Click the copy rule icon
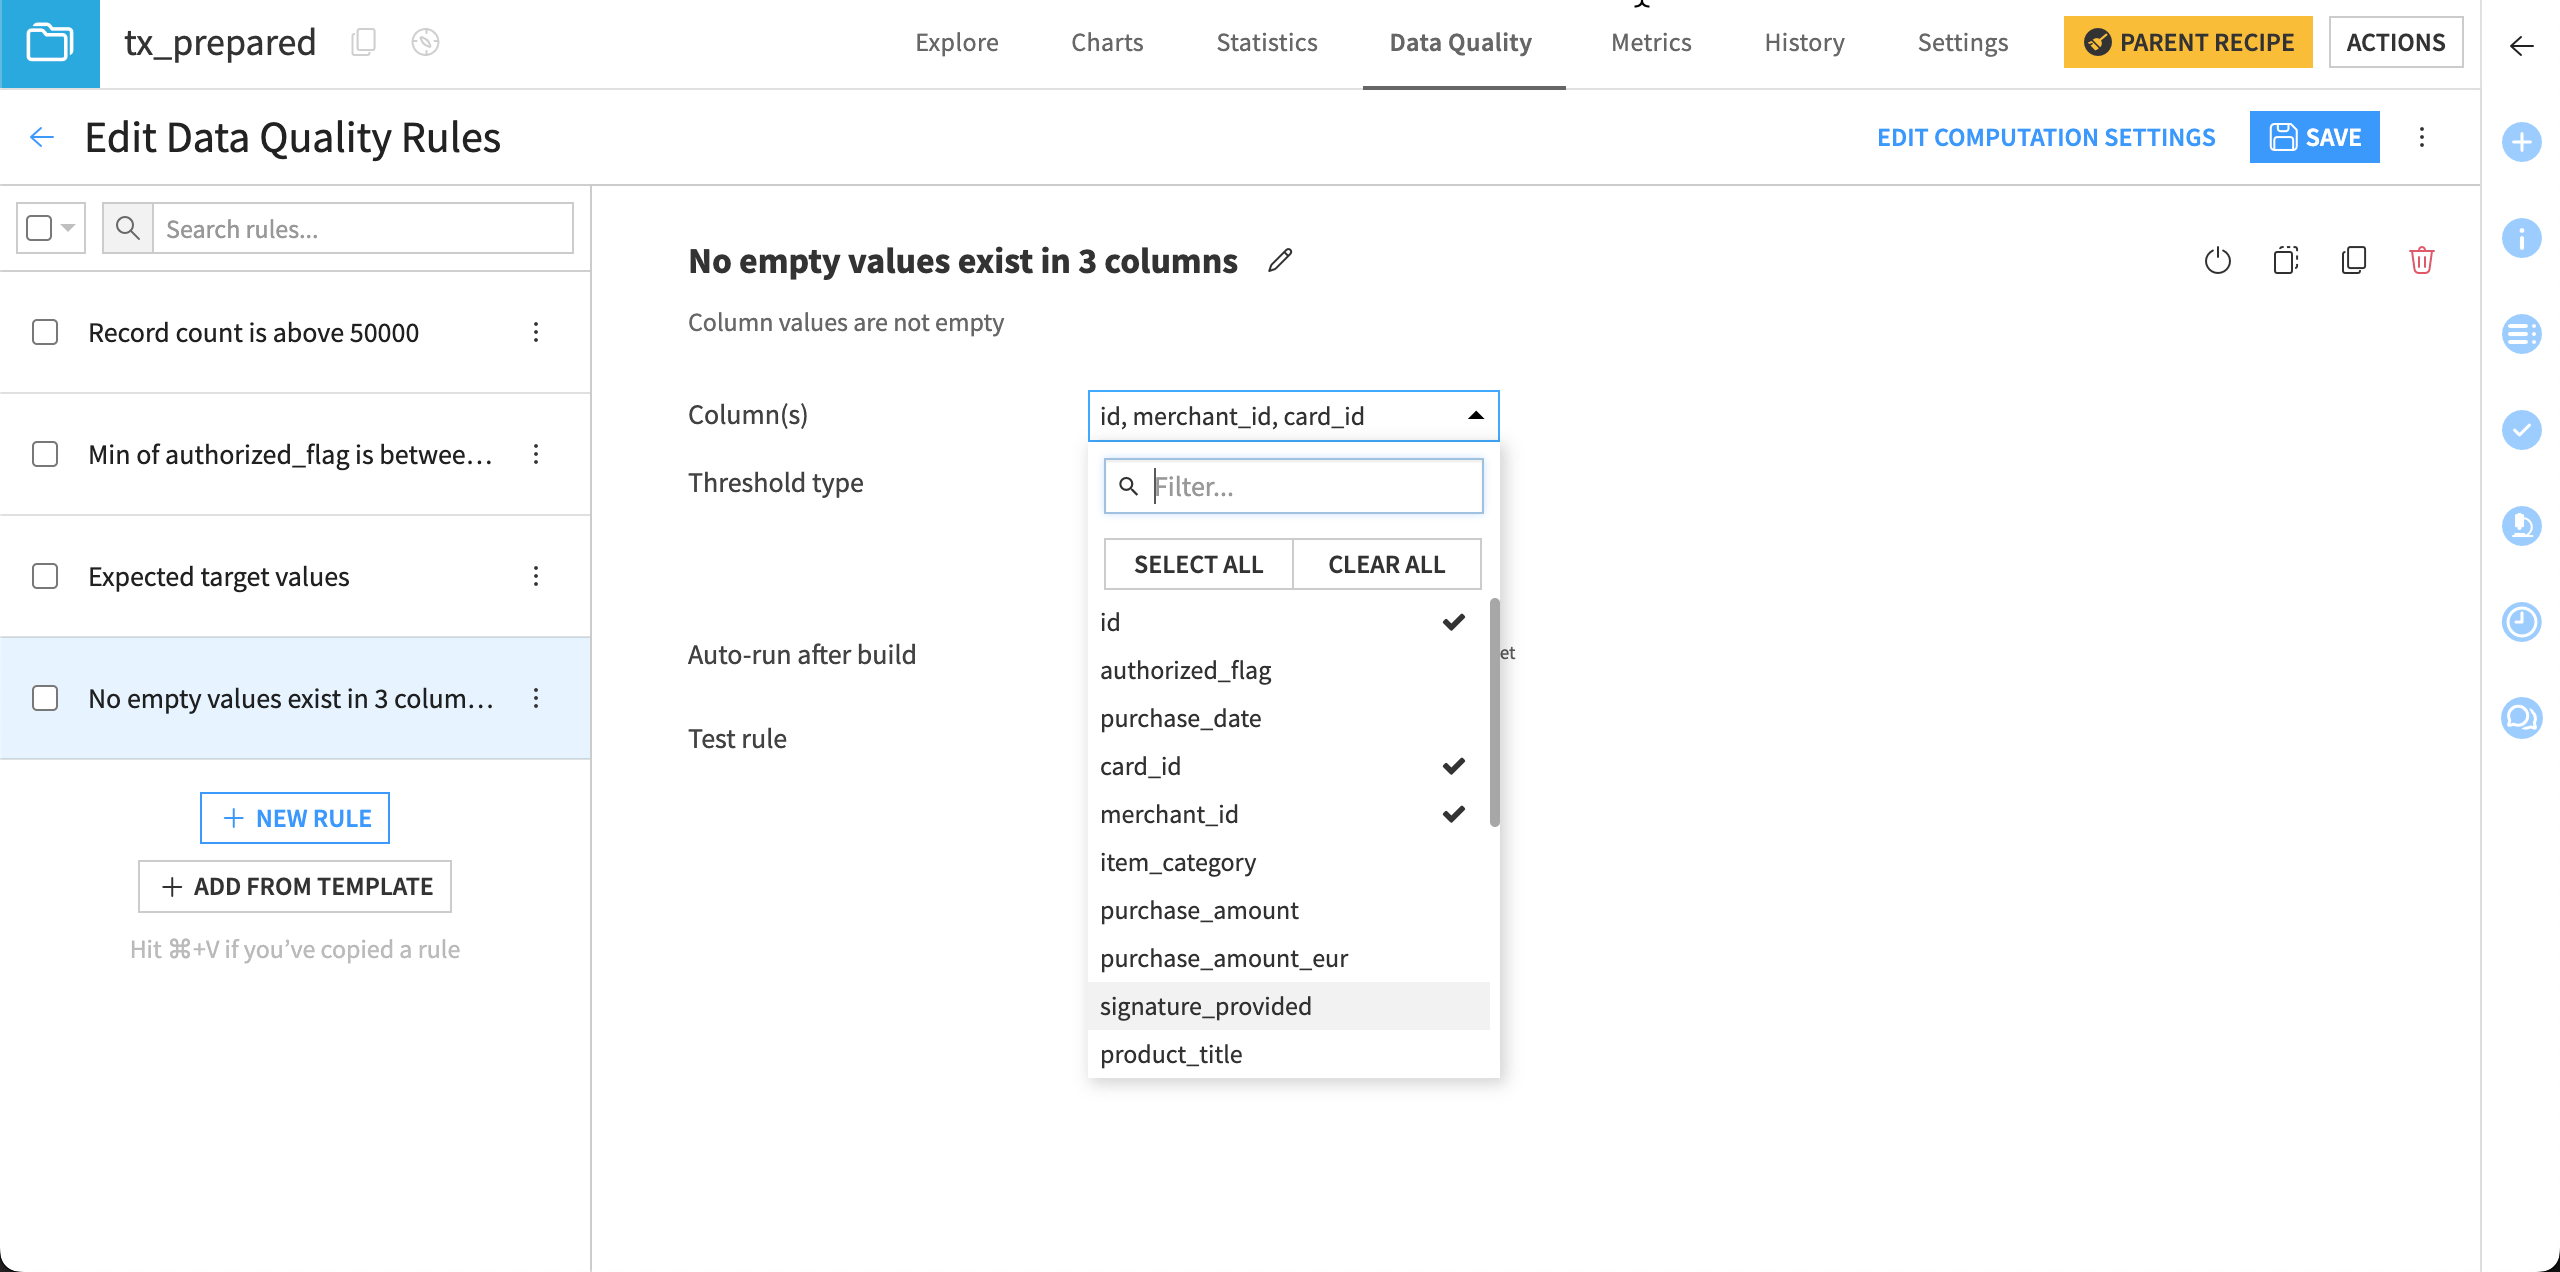Screen dimensions: 2560x1272 pos(2354,258)
